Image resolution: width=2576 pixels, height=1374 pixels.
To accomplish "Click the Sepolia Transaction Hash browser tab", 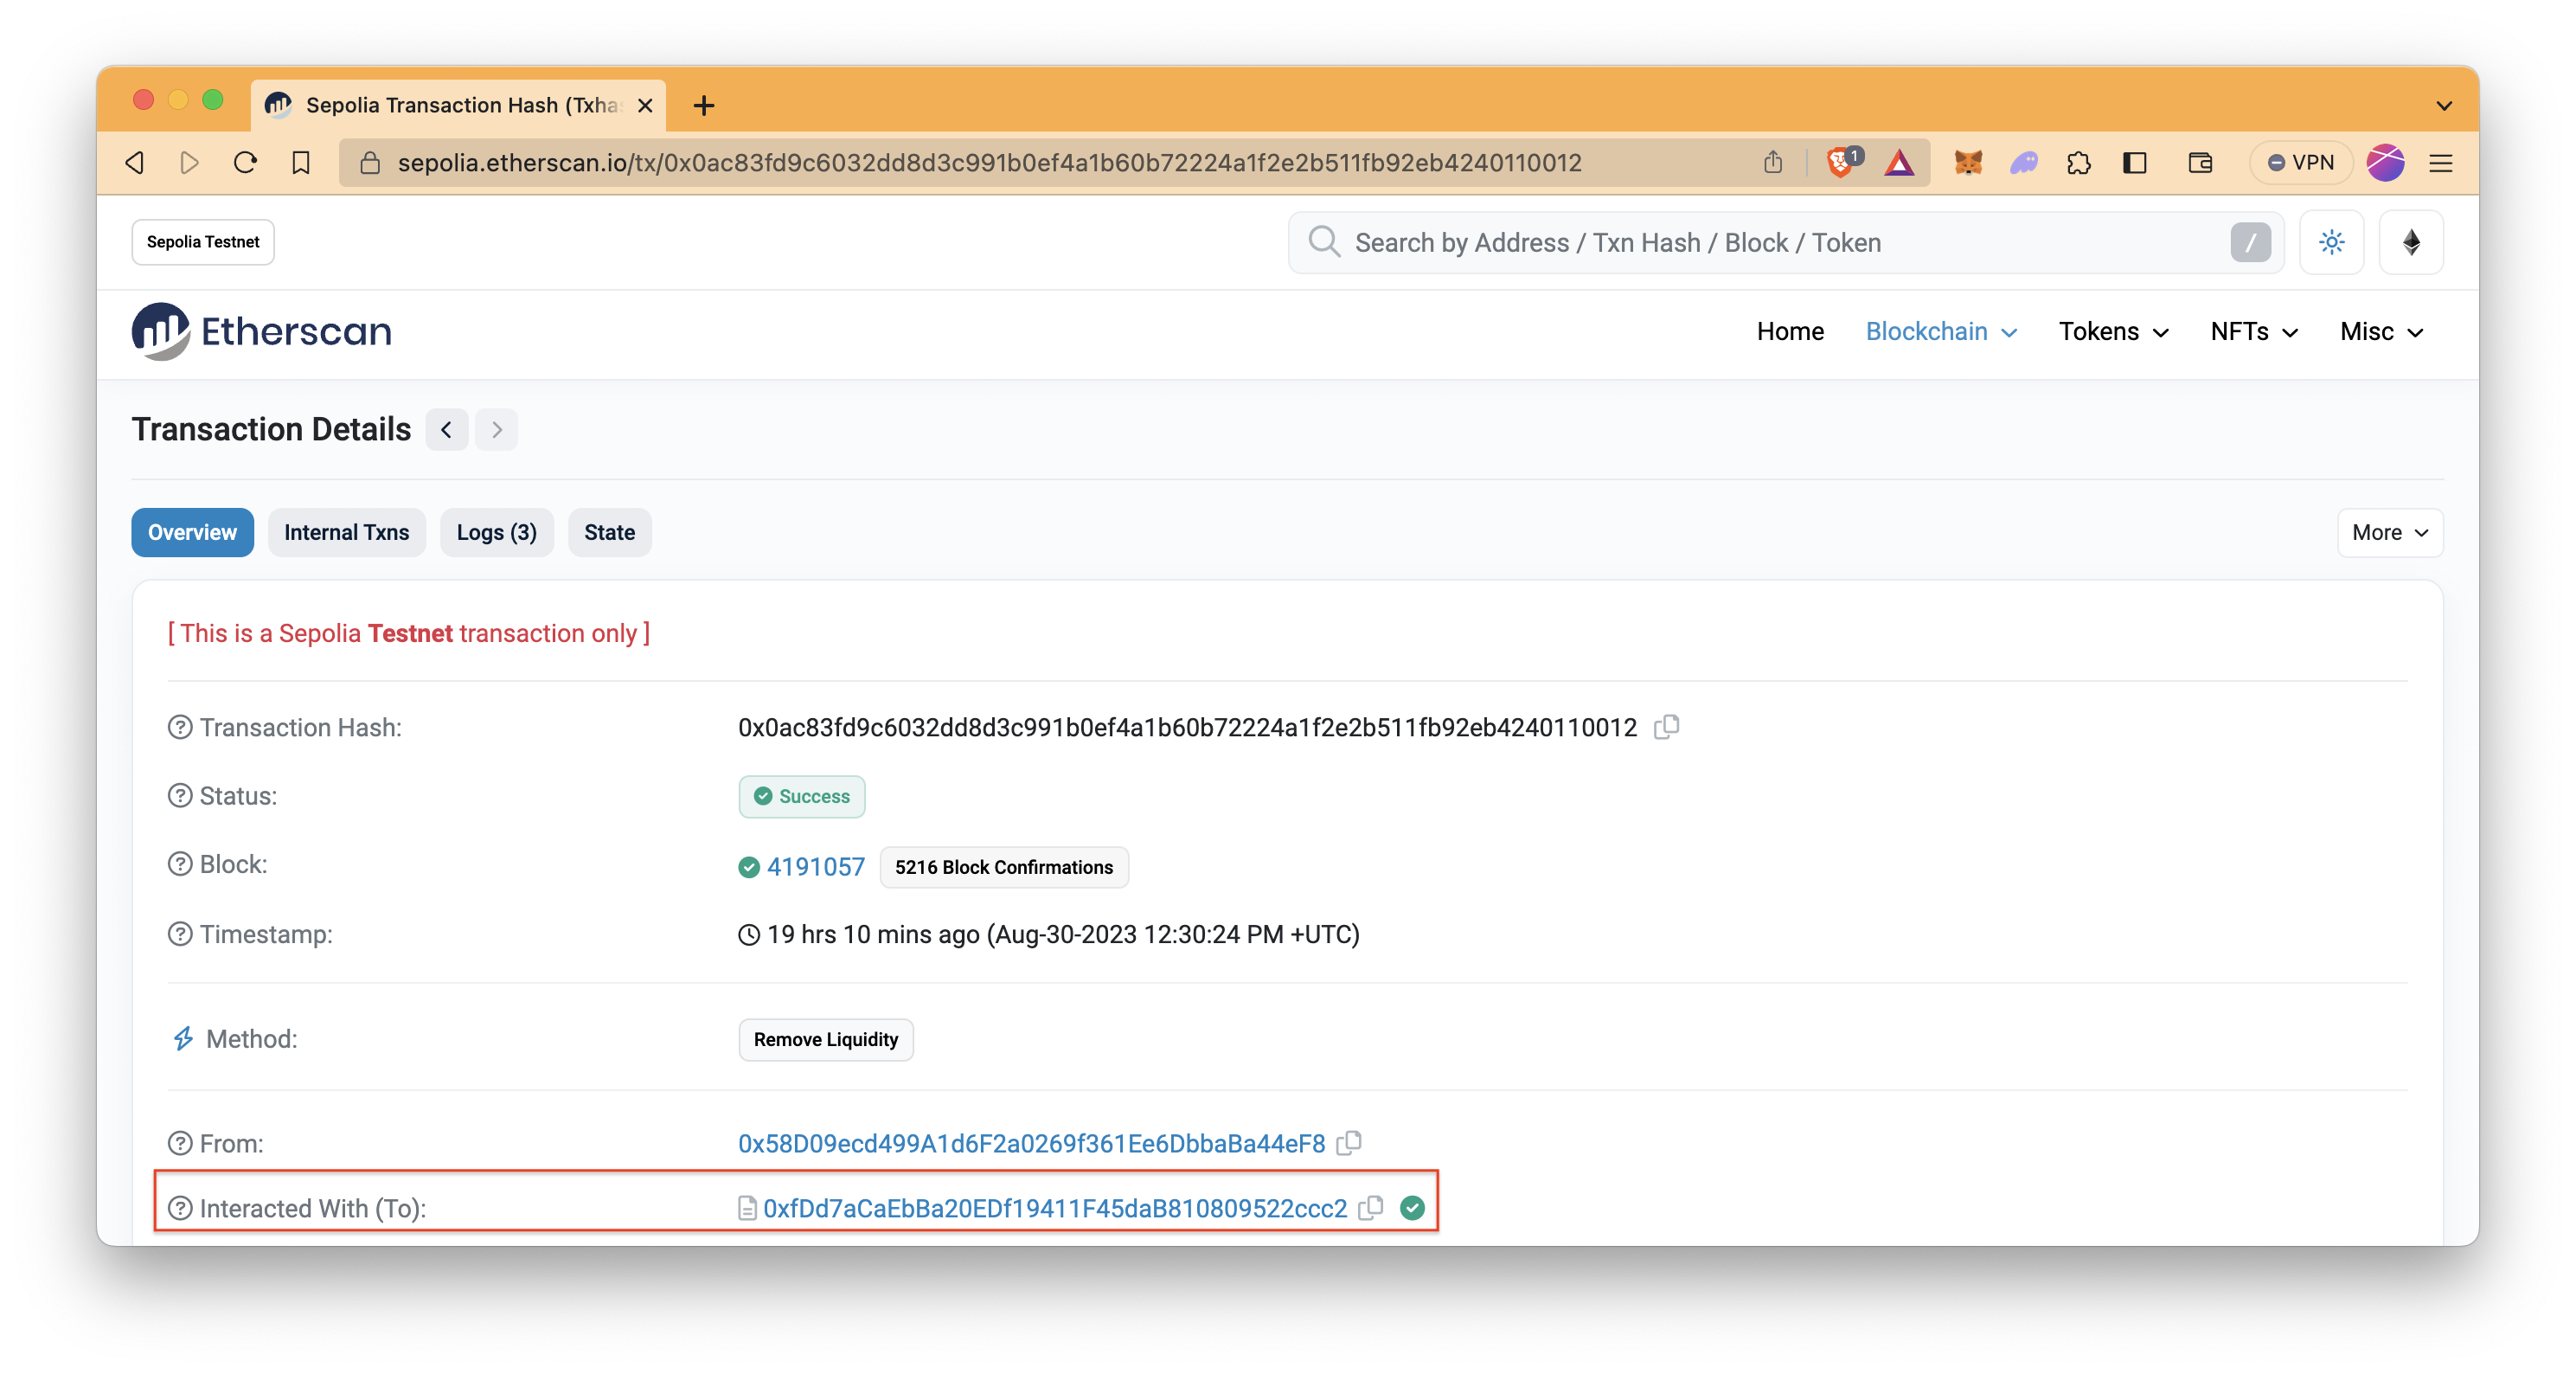I will 458,105.
